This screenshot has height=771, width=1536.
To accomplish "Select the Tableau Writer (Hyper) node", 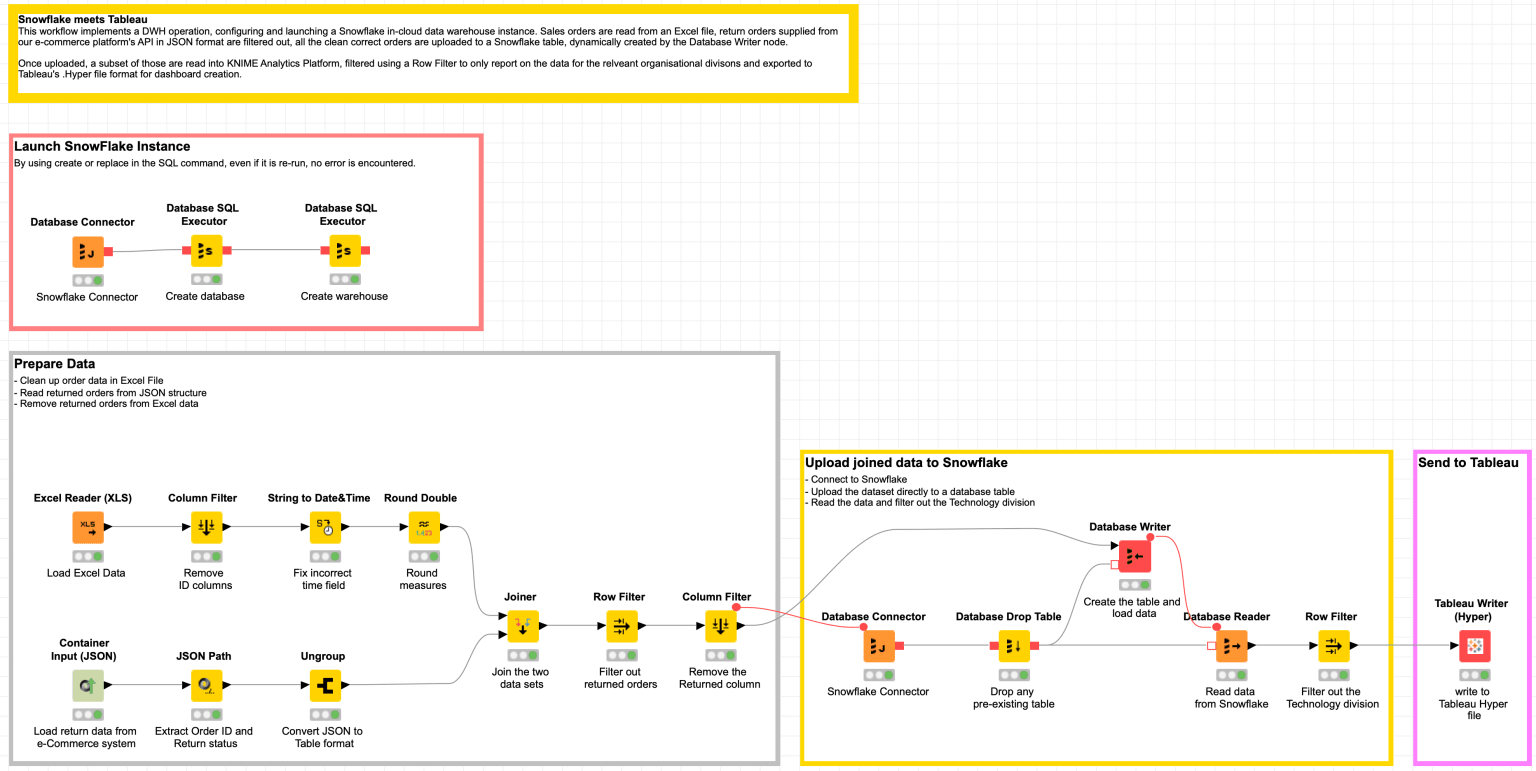I will (x=1475, y=646).
